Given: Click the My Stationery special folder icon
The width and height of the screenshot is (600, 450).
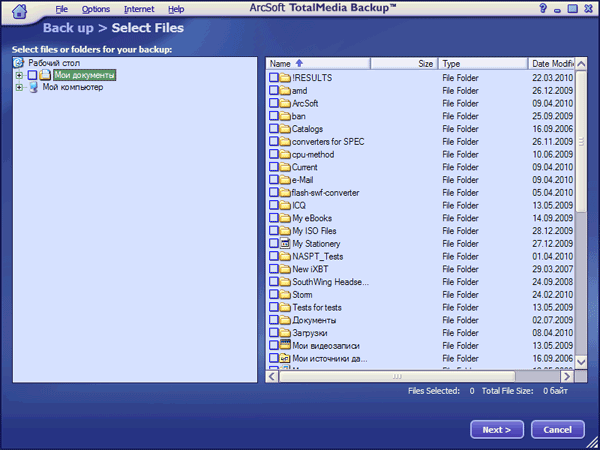Looking at the screenshot, I should (285, 243).
